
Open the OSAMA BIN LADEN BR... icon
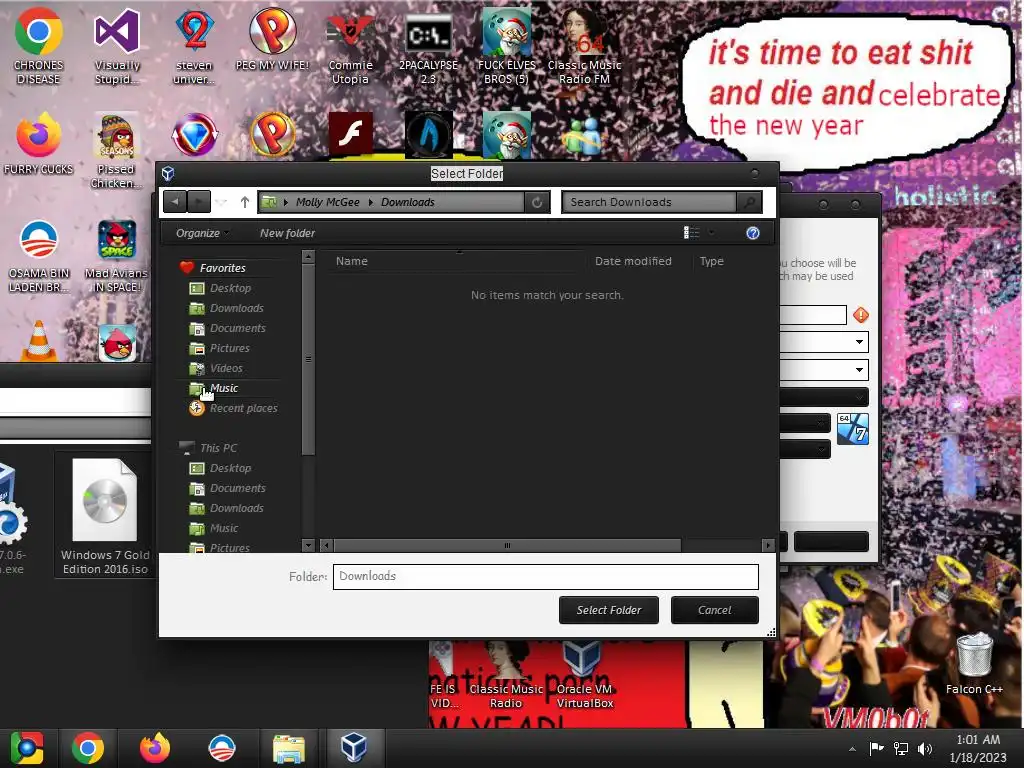[39, 255]
